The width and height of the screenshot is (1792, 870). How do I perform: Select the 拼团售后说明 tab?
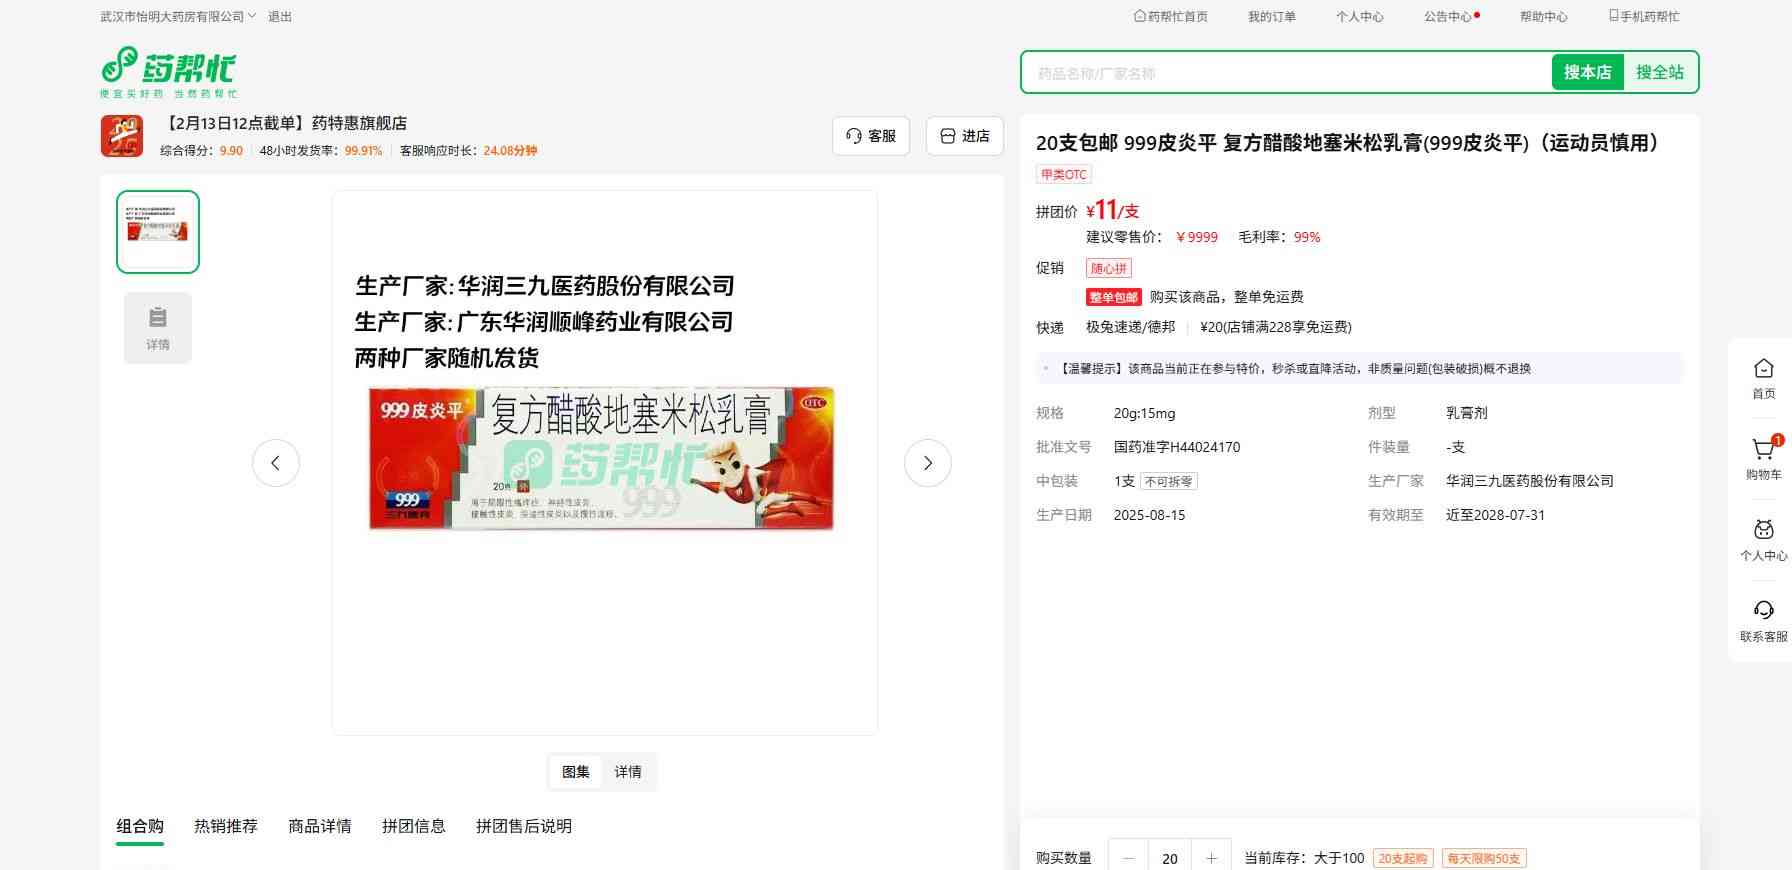[x=523, y=826]
